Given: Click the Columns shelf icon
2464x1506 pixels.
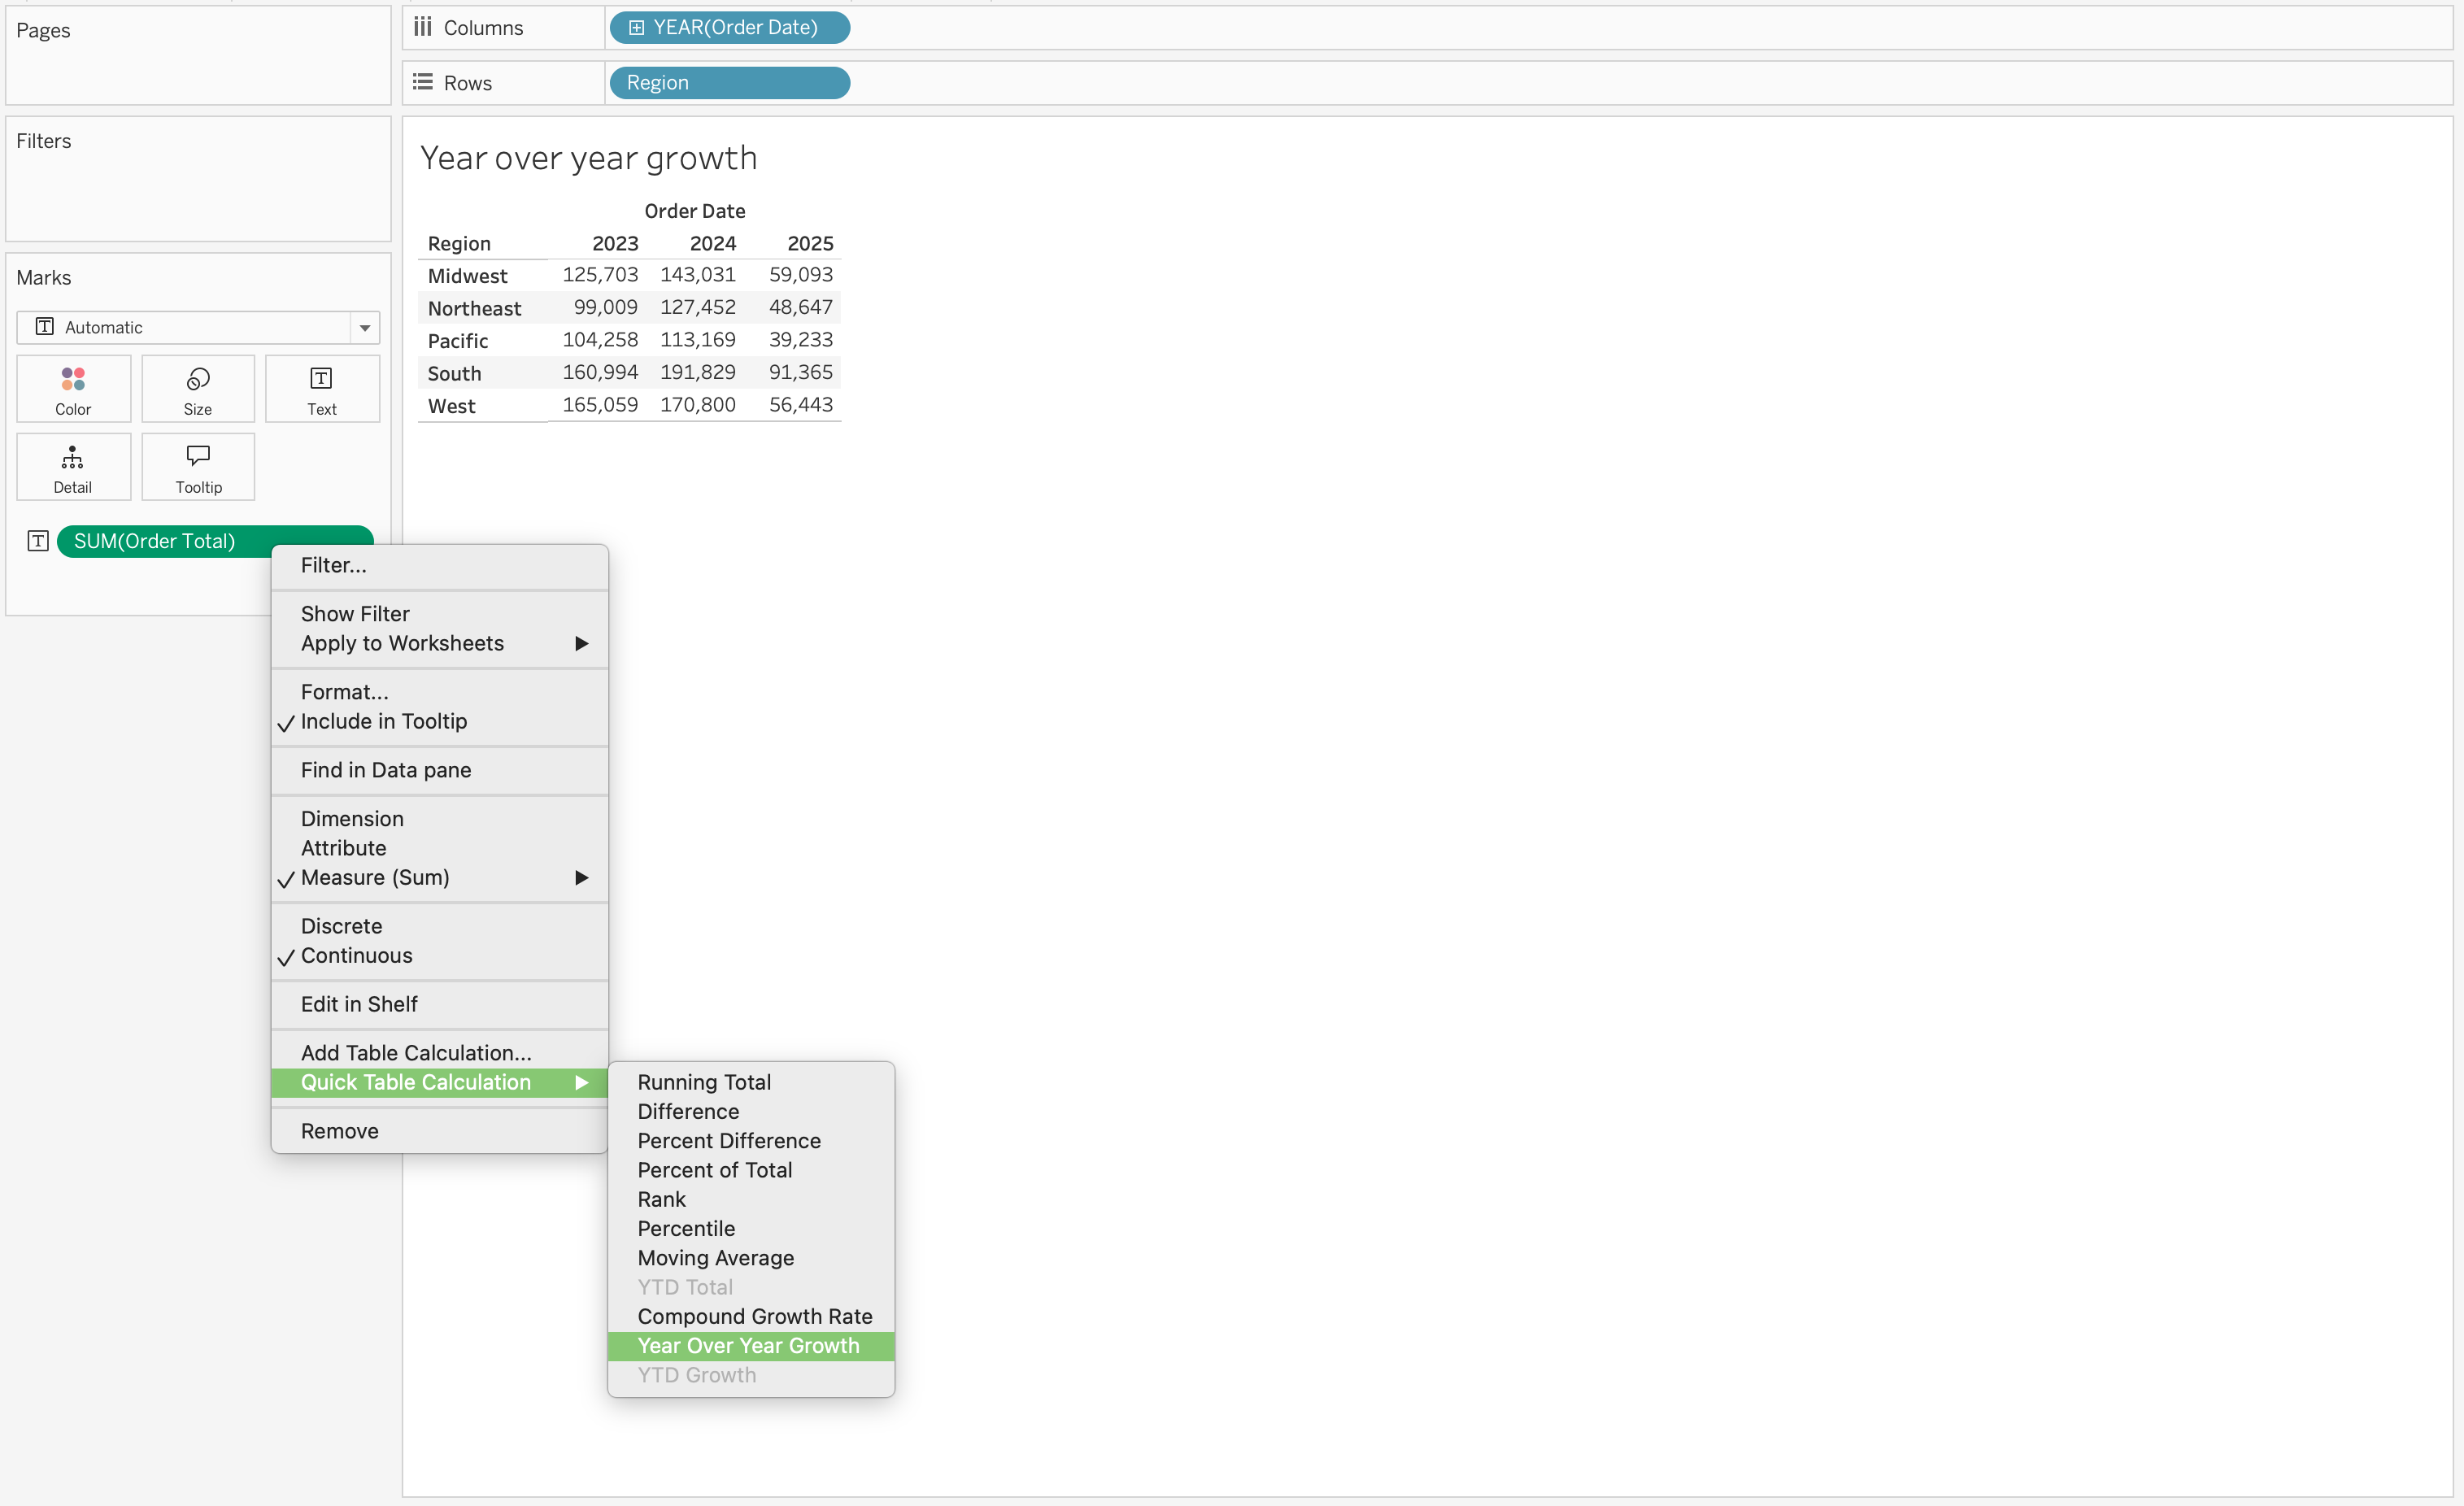Looking at the screenshot, I should 423,27.
